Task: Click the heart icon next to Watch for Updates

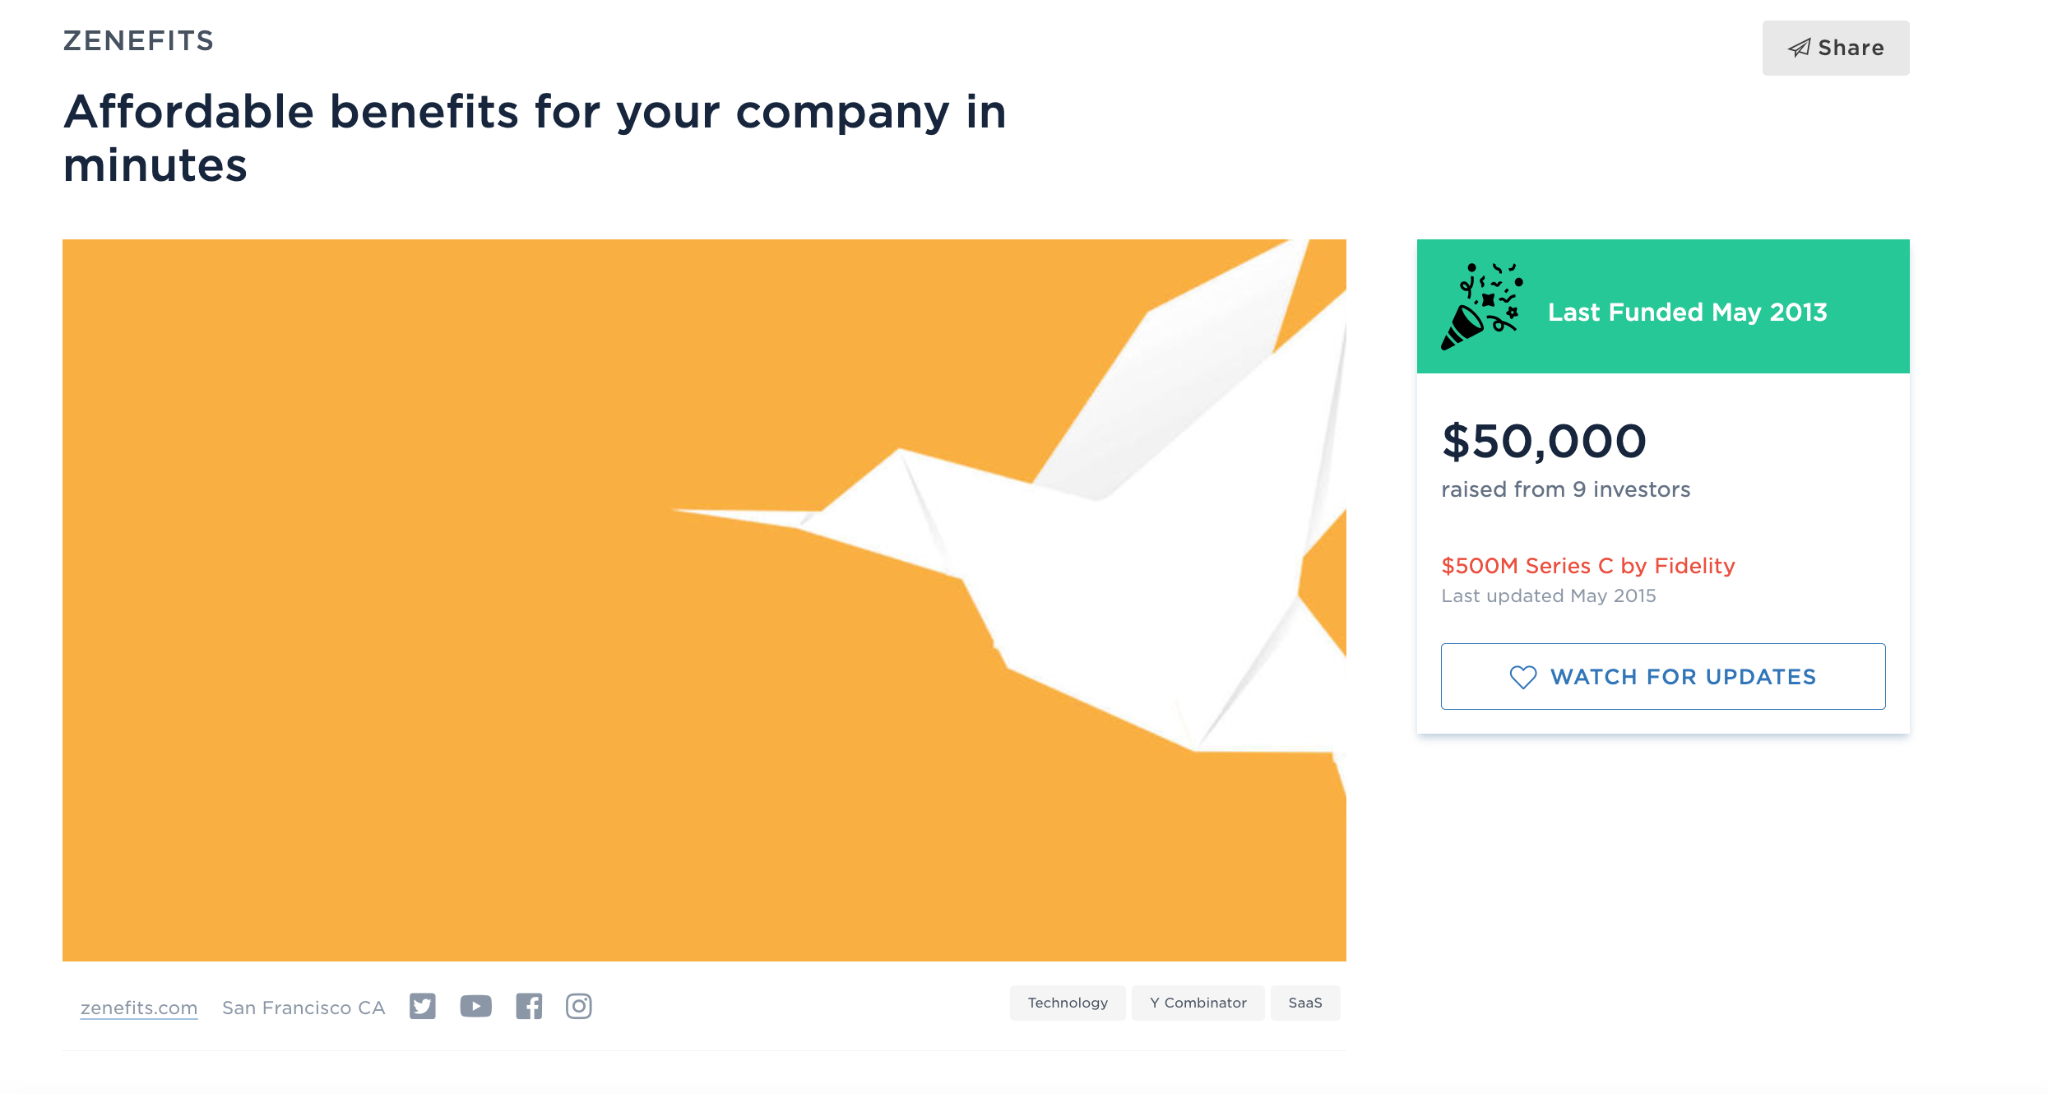Action: [x=1522, y=677]
